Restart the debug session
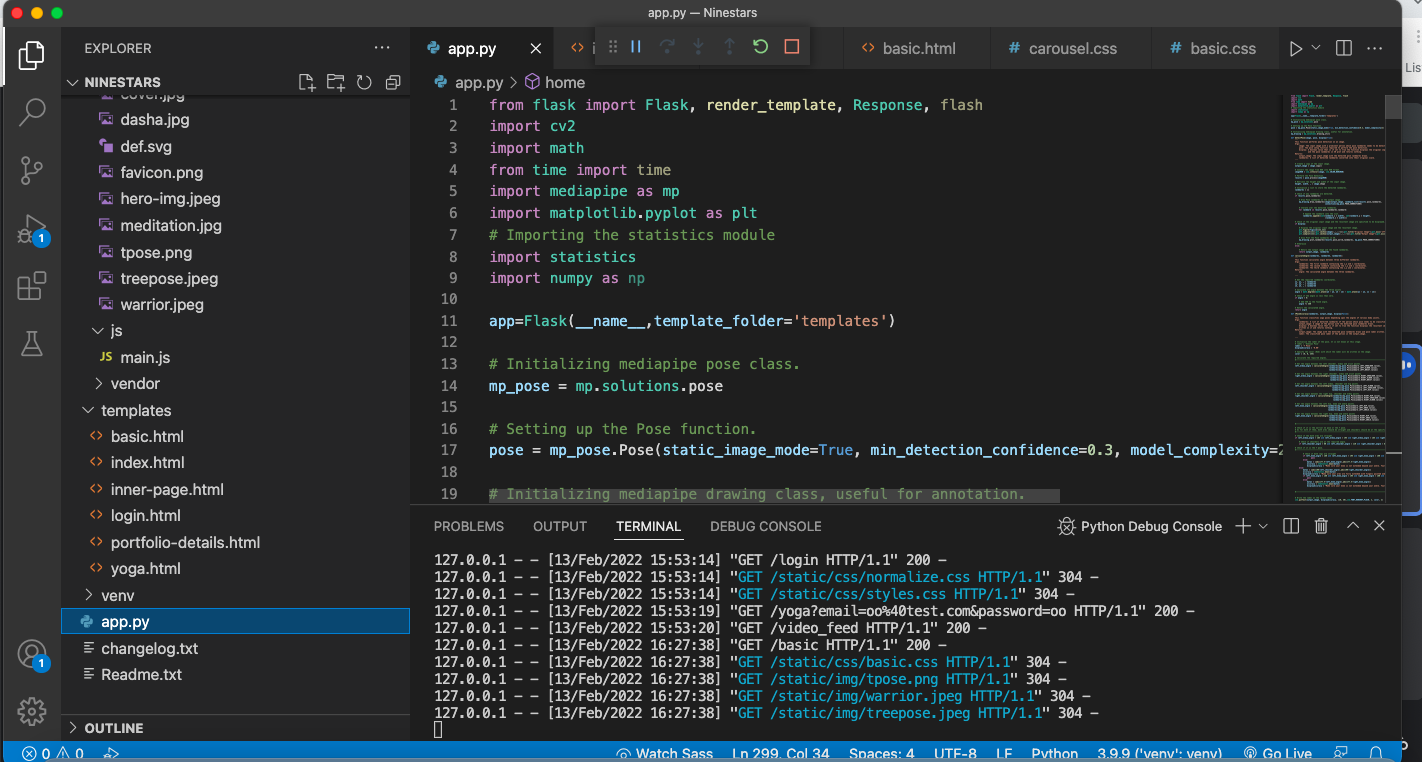Image resolution: width=1422 pixels, height=762 pixels. tap(760, 47)
